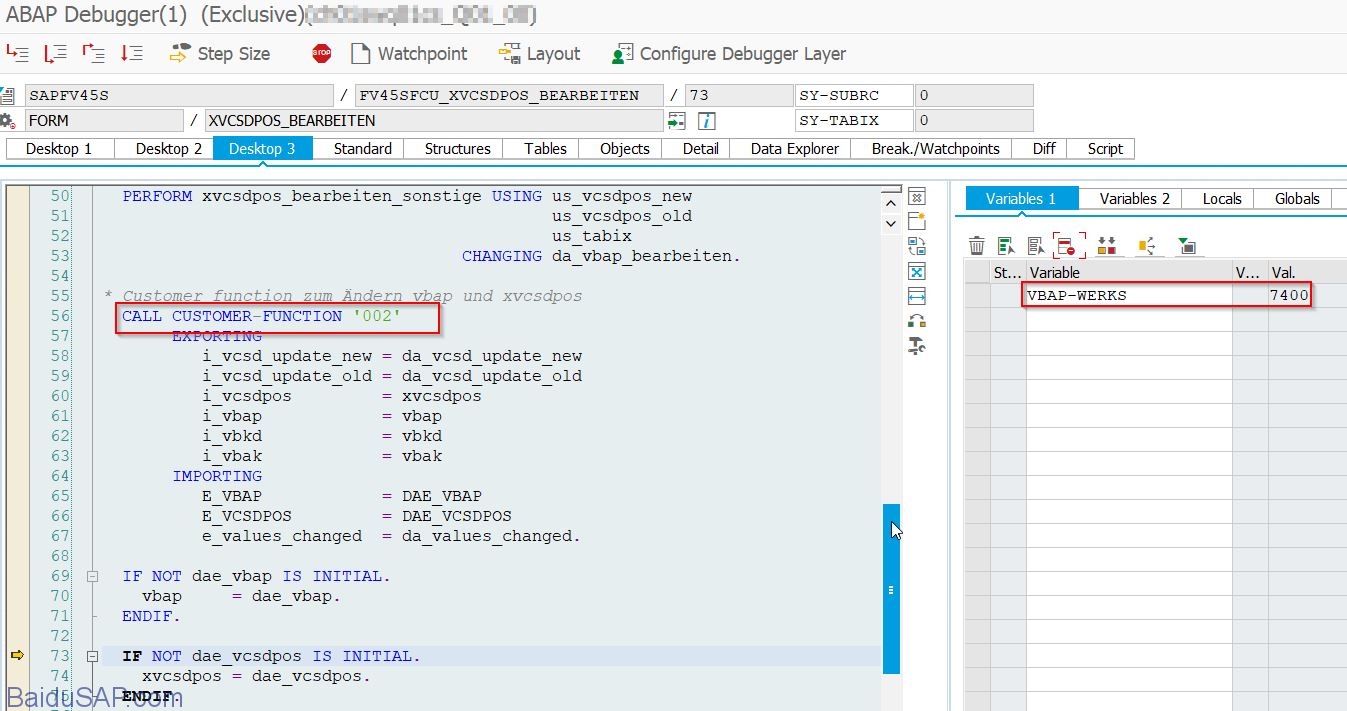Select the FV45SFCU_XVCSDPOS_BEARBEITEN include field
The height and width of the screenshot is (711, 1347).
(509, 96)
